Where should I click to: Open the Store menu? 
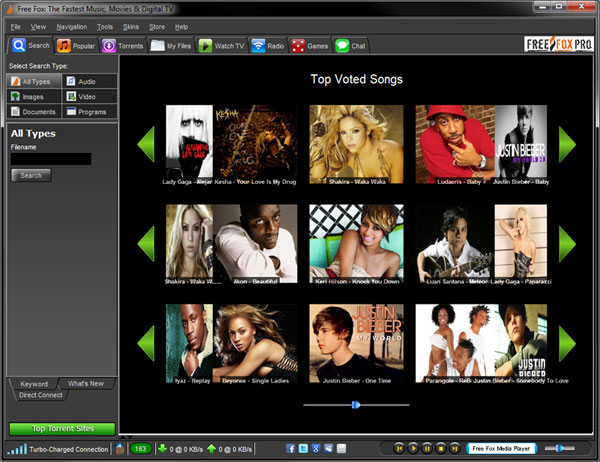(x=157, y=27)
